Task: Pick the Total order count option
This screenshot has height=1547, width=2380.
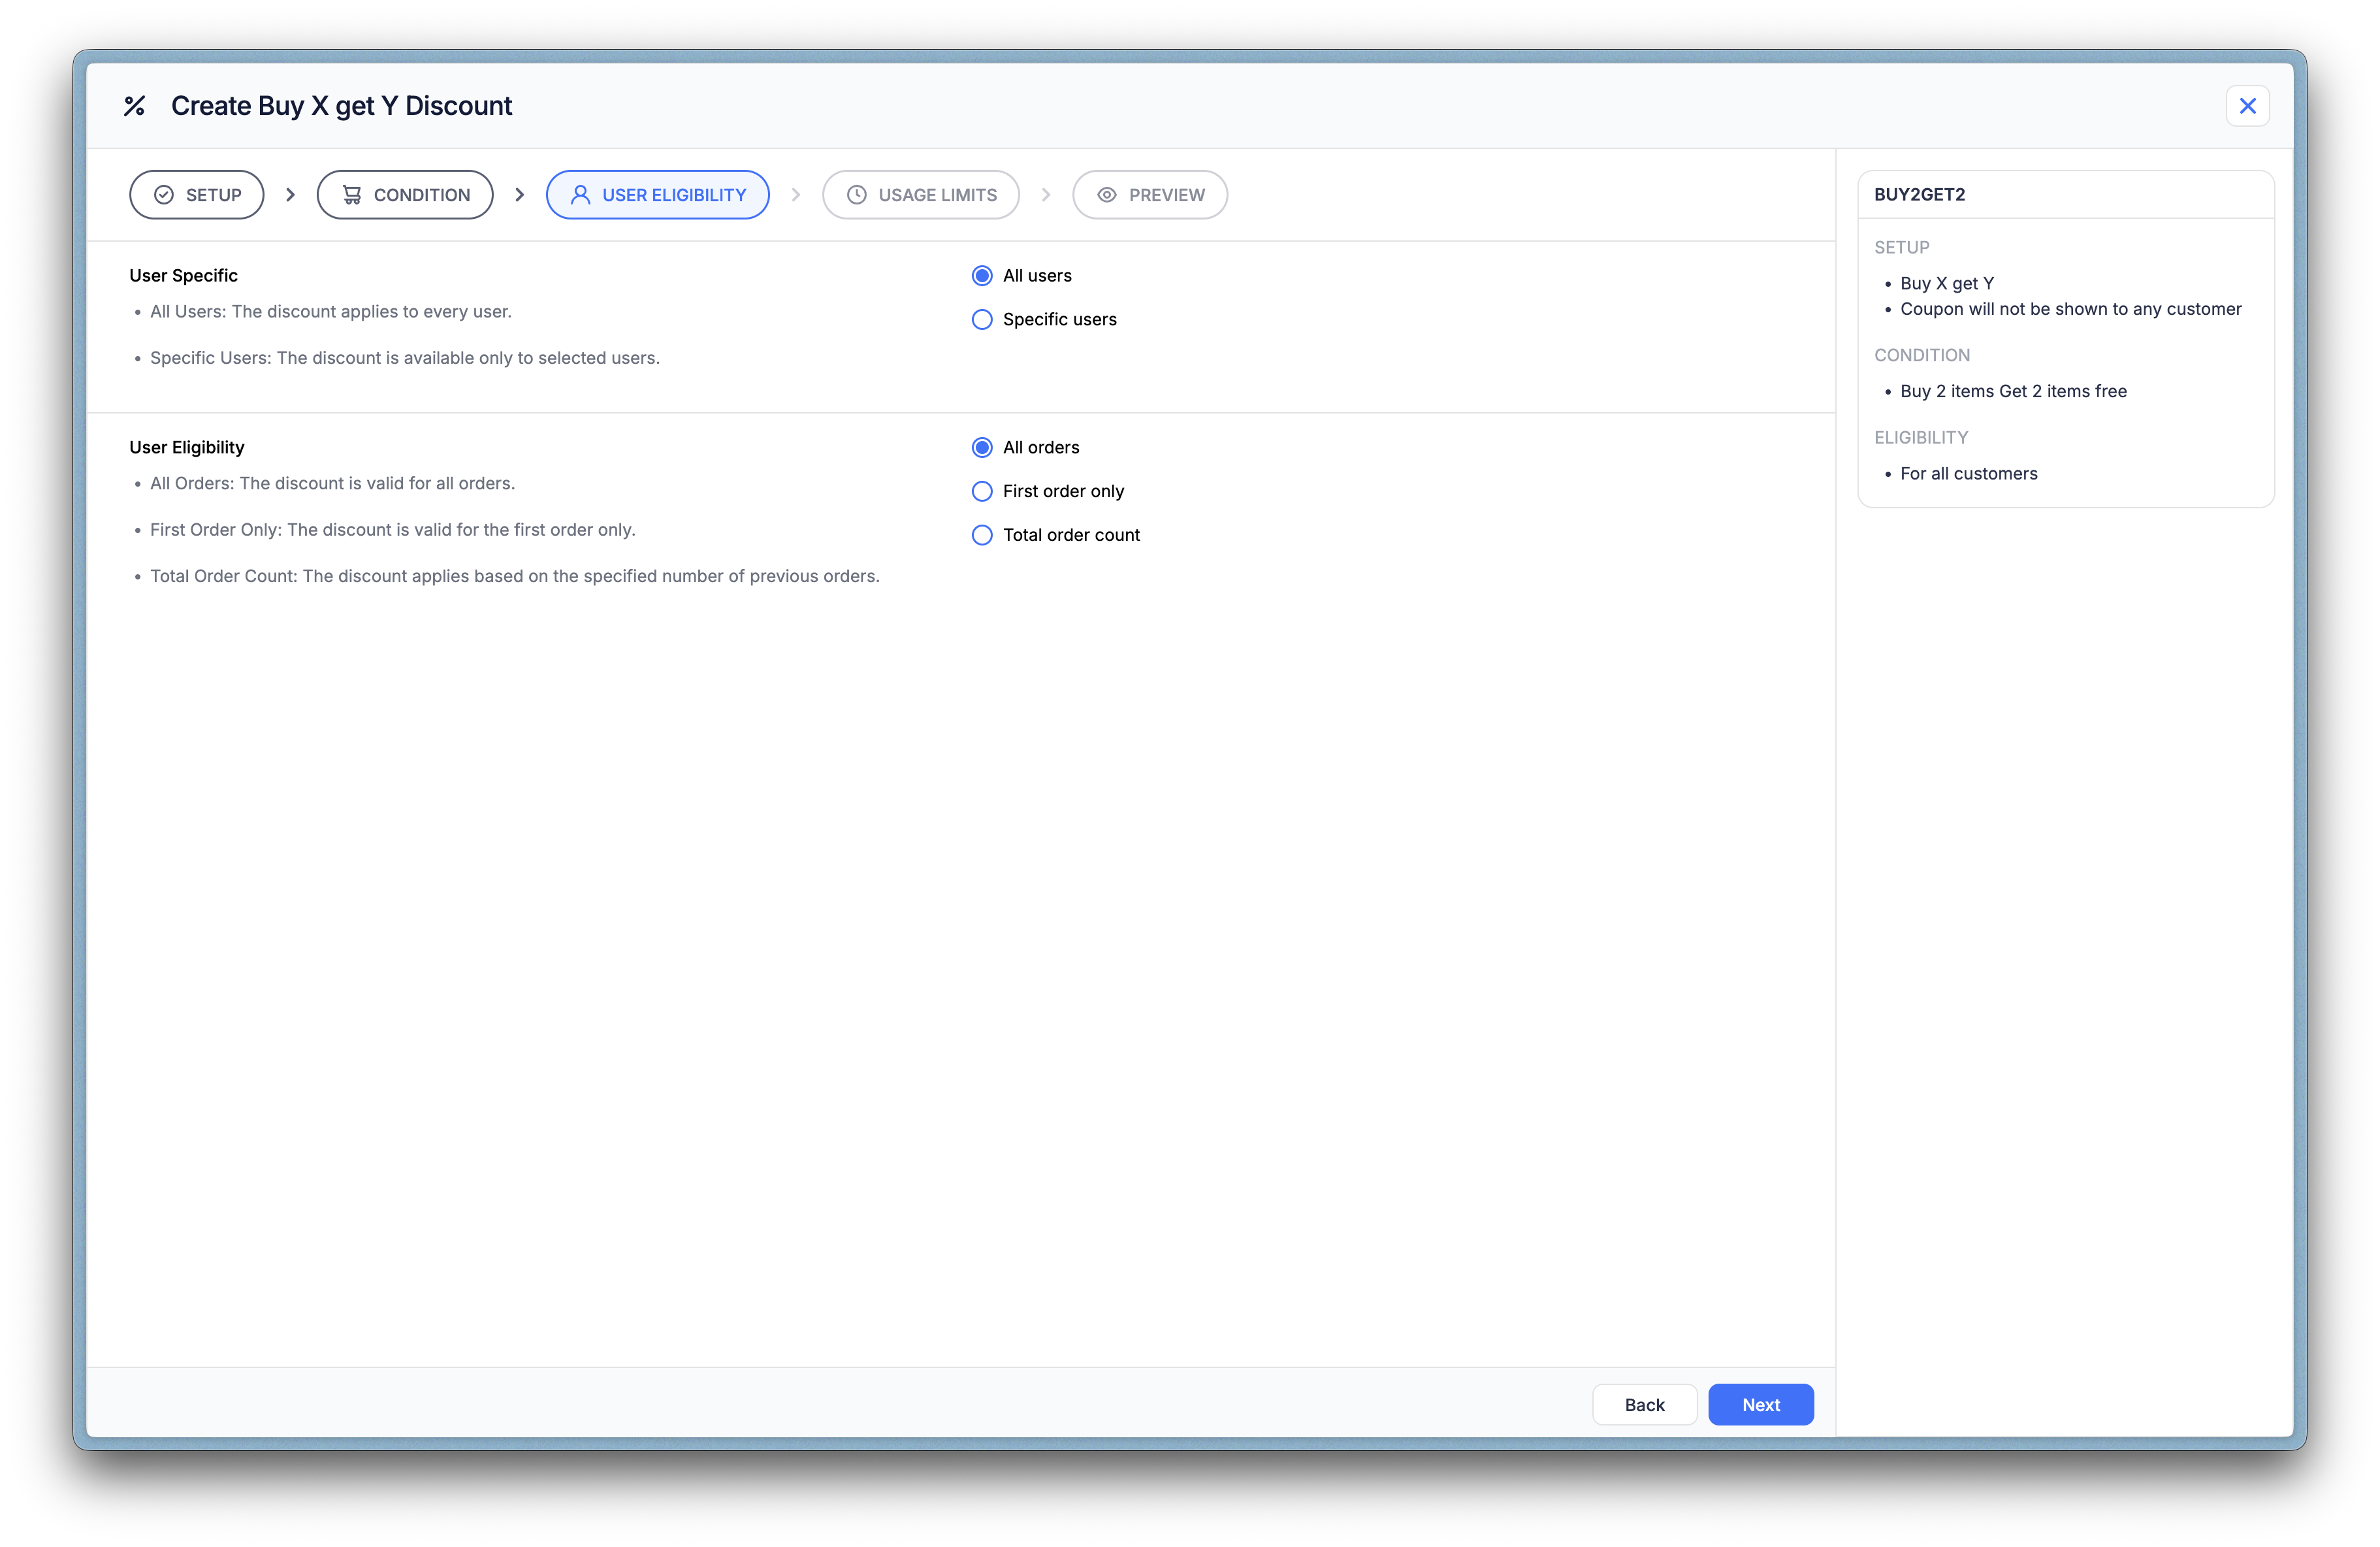Action: coord(982,535)
